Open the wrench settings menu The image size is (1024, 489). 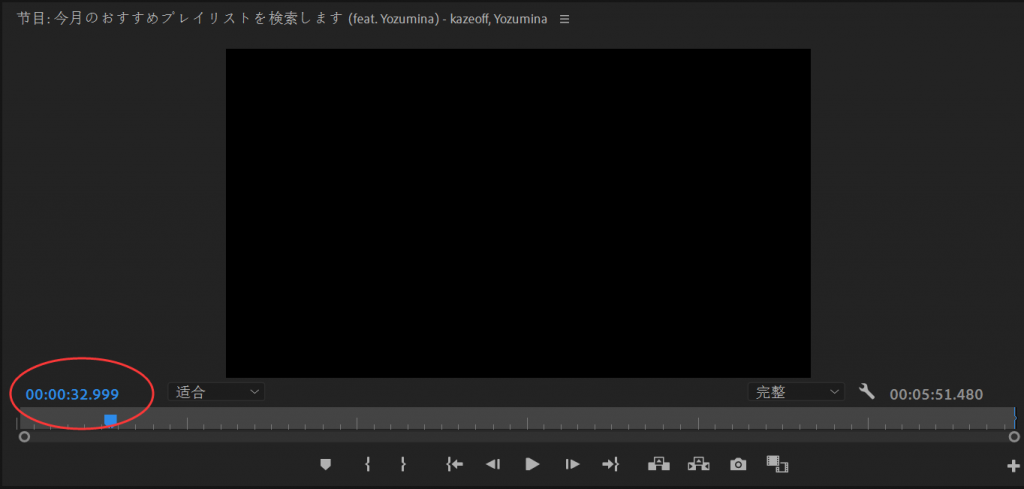[867, 392]
